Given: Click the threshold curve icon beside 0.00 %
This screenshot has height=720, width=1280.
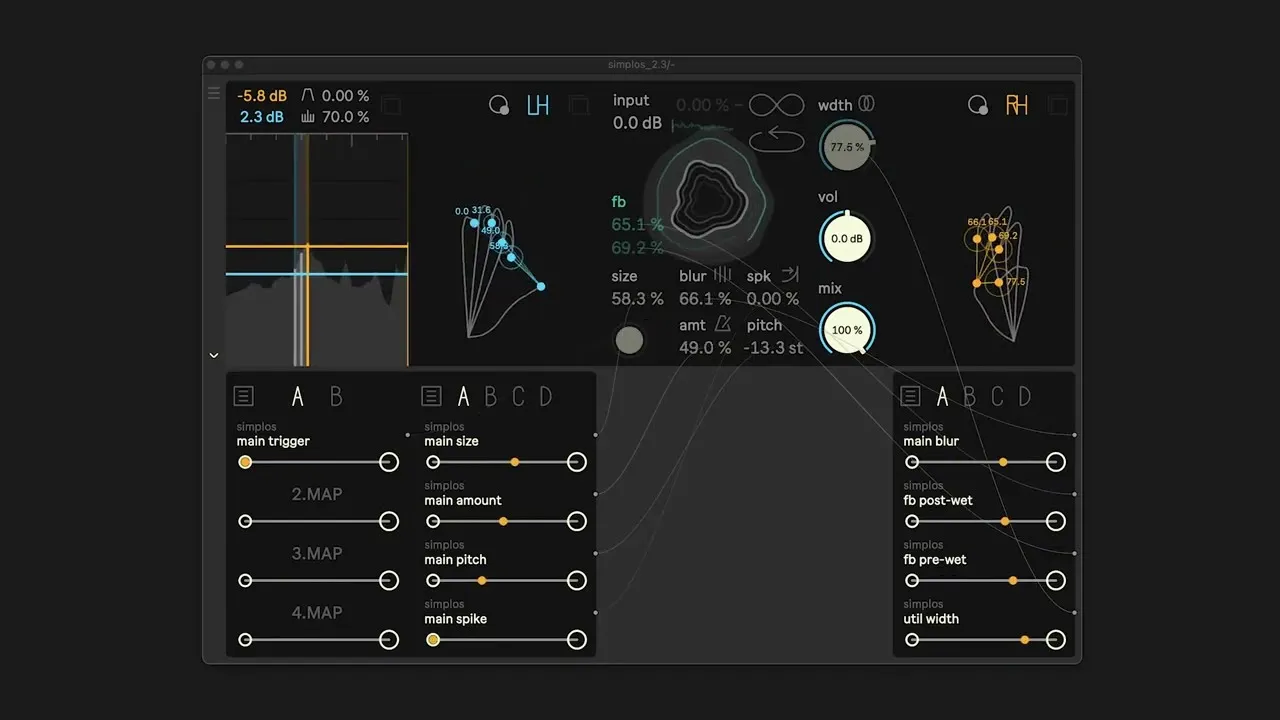Looking at the screenshot, I should (x=308, y=95).
